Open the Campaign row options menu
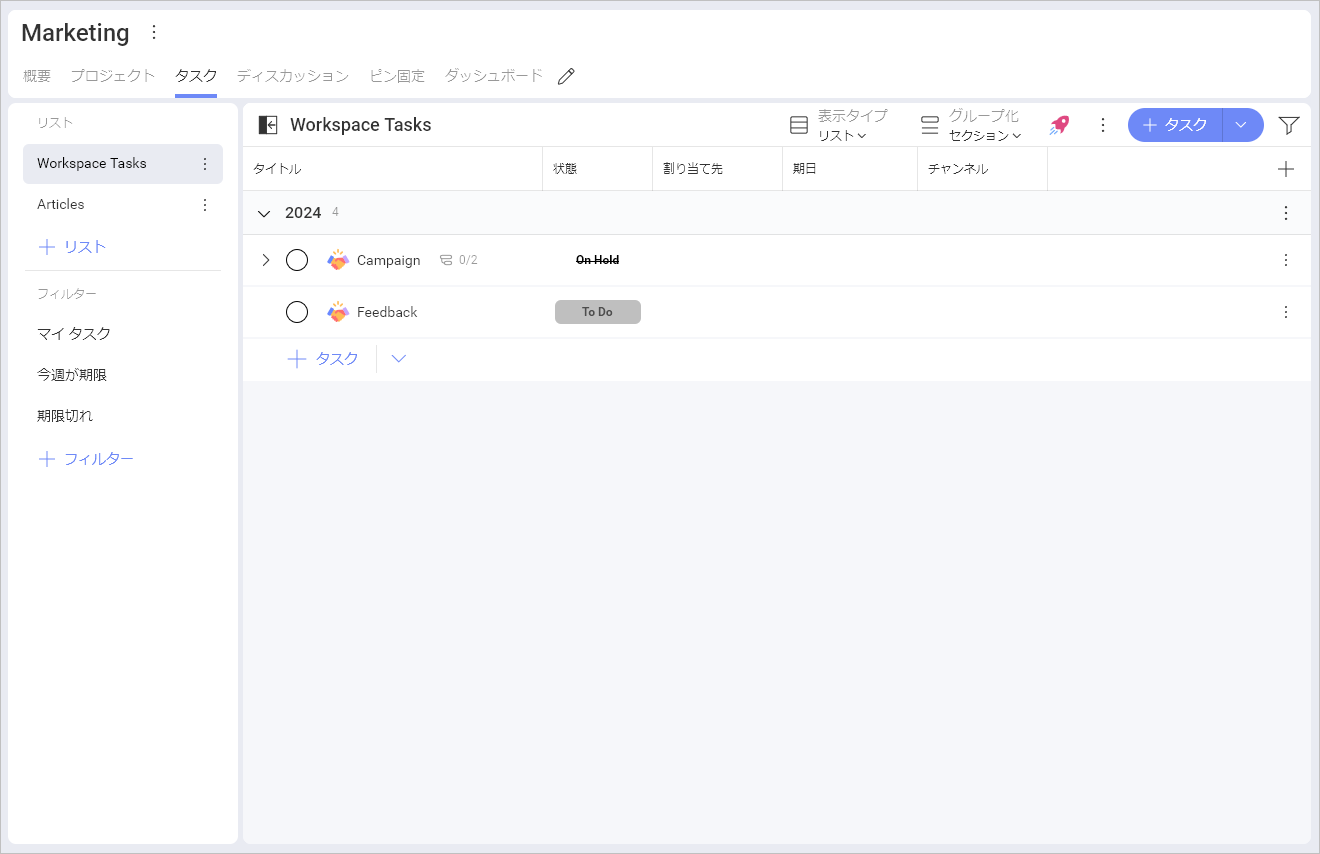This screenshot has height=854, width=1320. (x=1286, y=260)
